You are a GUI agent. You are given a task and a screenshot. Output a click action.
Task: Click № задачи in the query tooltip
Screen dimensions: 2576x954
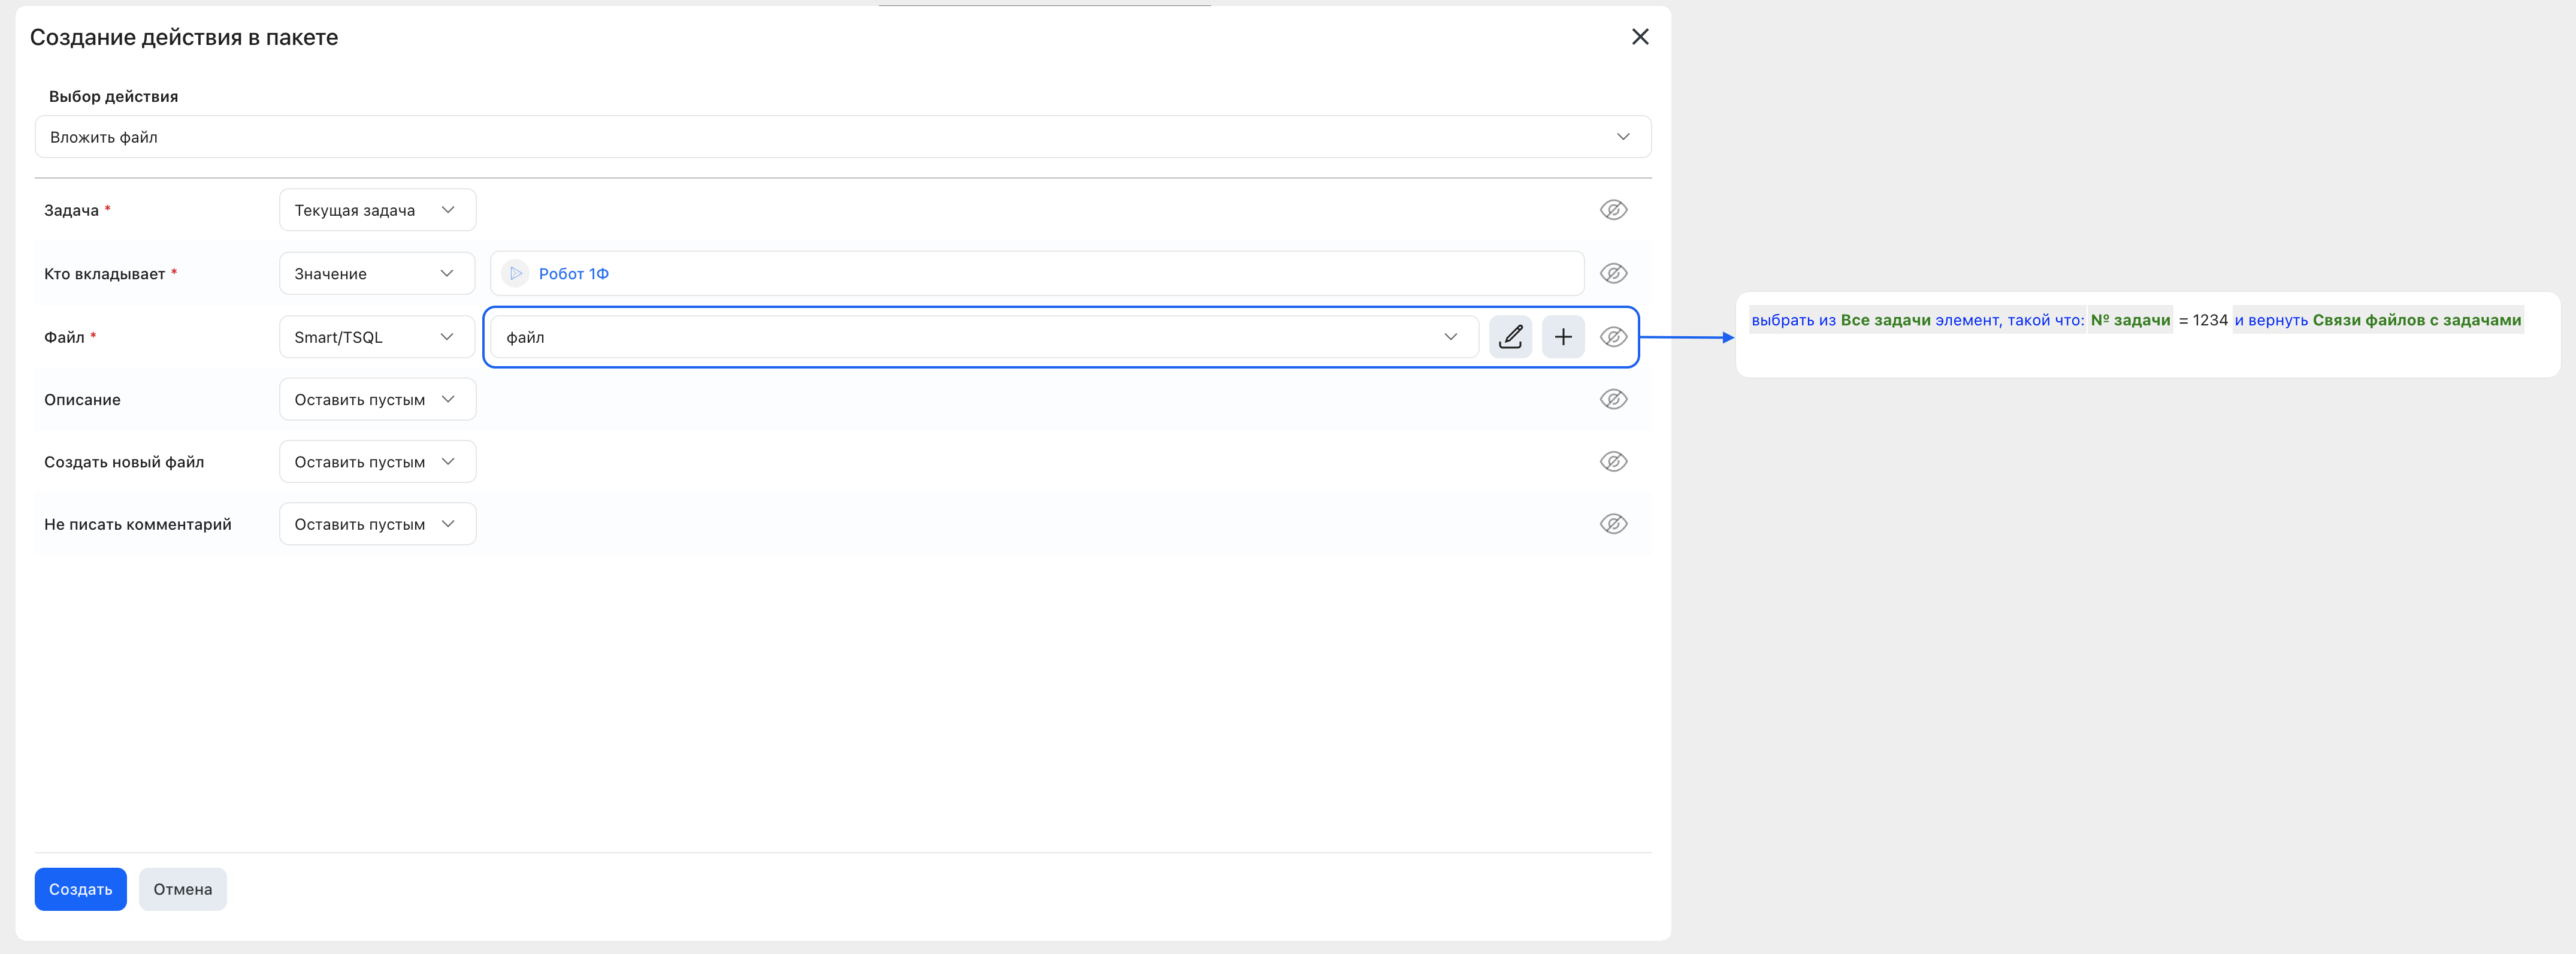click(x=2130, y=320)
